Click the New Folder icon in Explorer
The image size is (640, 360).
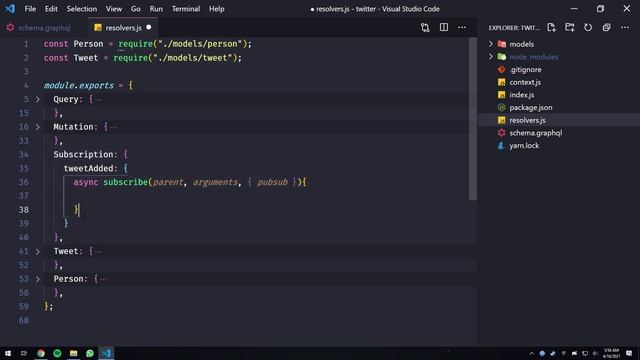(x=569, y=27)
